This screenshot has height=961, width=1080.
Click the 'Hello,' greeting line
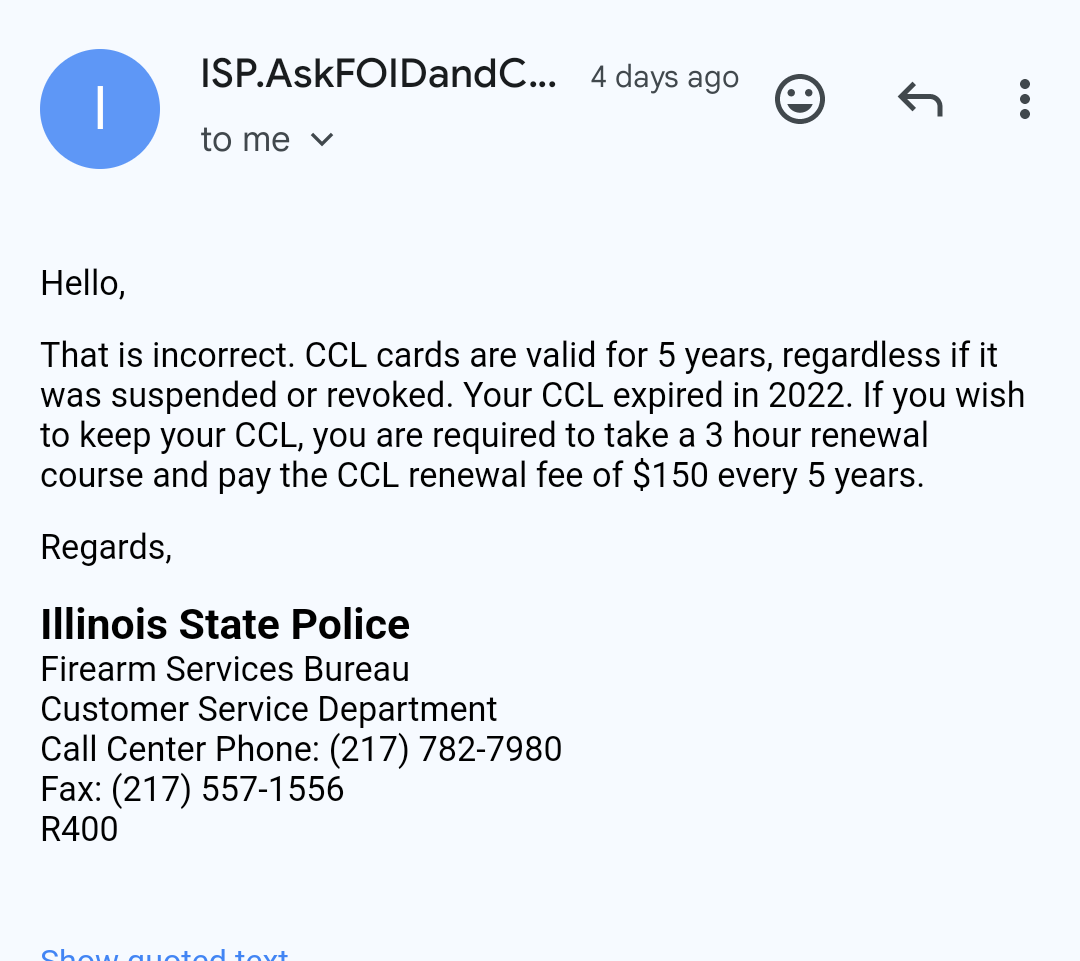83,284
